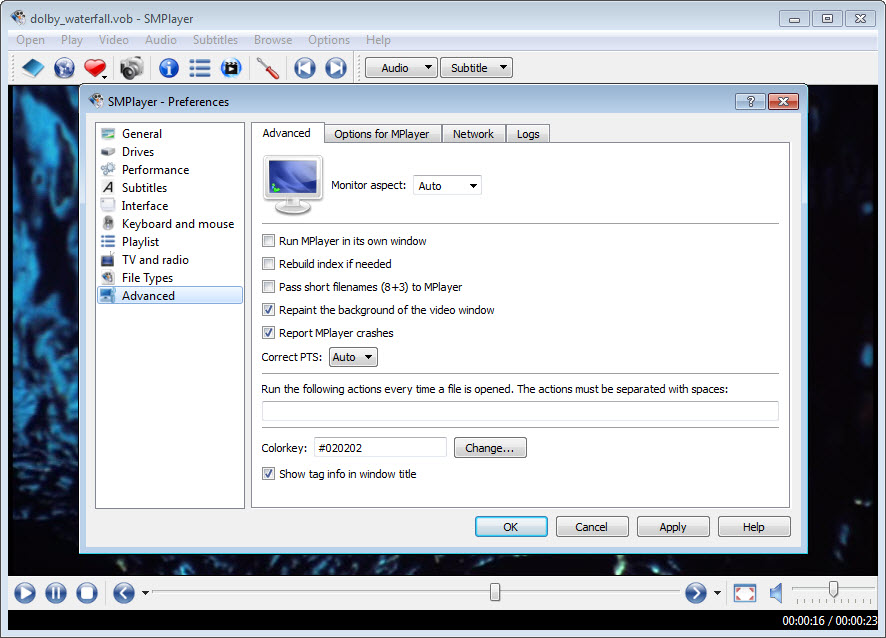The width and height of the screenshot is (886, 638).
Task: Click the open URL globe icon
Action: 64,68
